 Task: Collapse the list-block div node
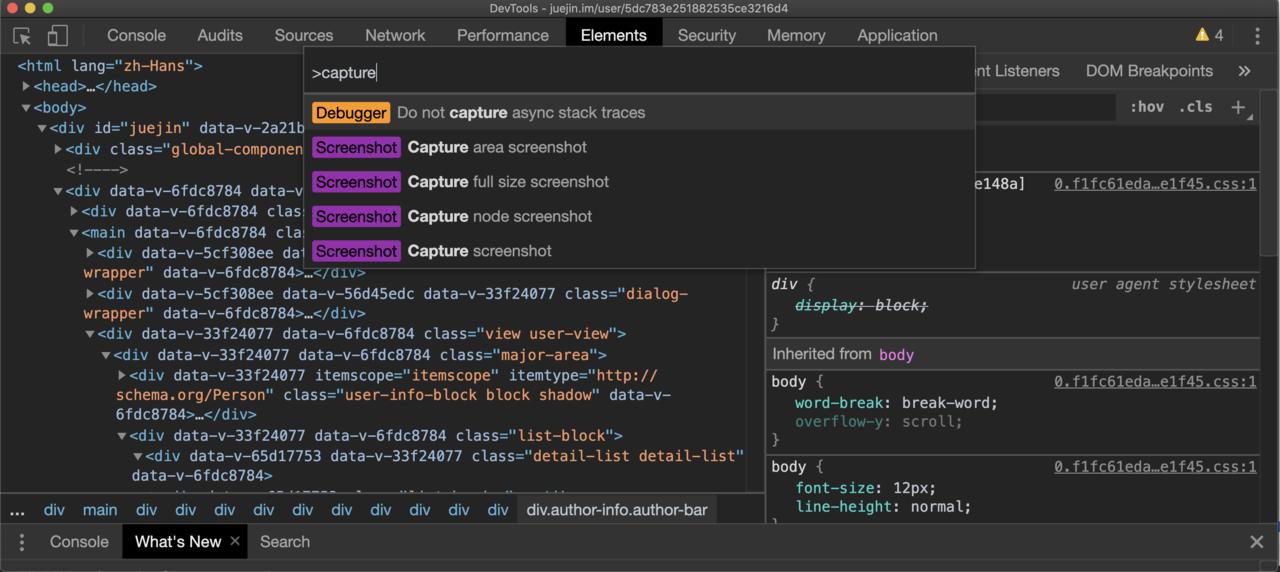pyautogui.click(x=122, y=436)
